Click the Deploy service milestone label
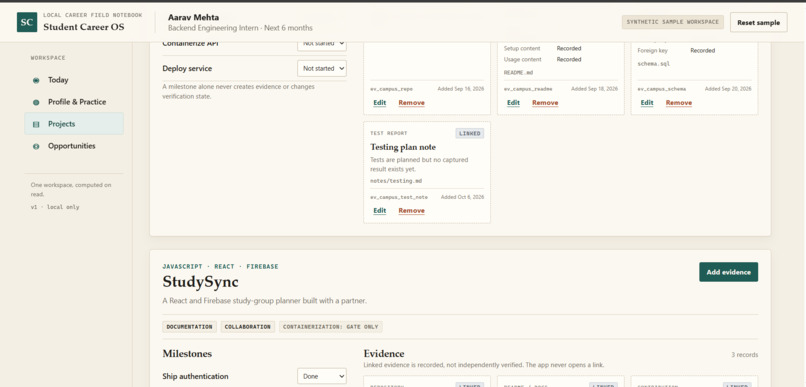 pyautogui.click(x=187, y=68)
